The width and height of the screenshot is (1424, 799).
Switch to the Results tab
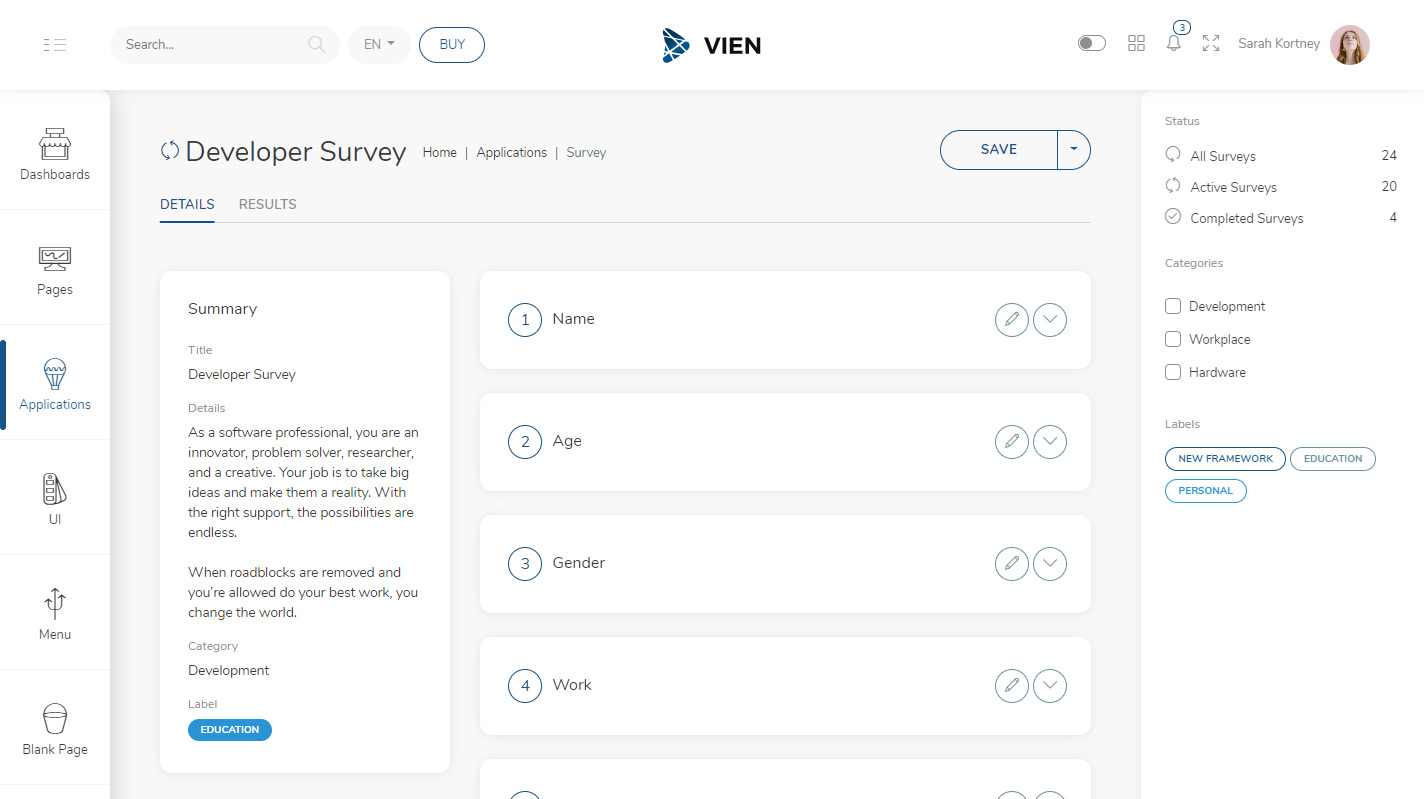point(267,204)
